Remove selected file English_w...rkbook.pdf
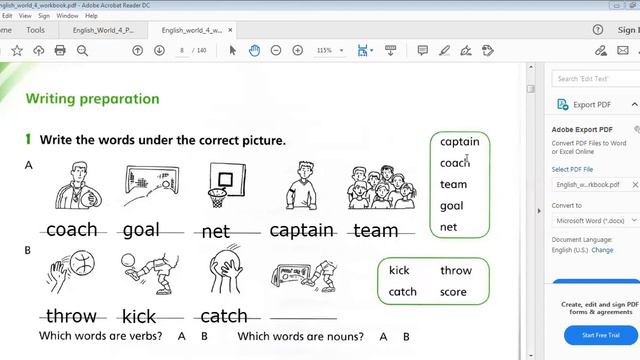Viewport: 640px width, 360px height. (x=635, y=185)
